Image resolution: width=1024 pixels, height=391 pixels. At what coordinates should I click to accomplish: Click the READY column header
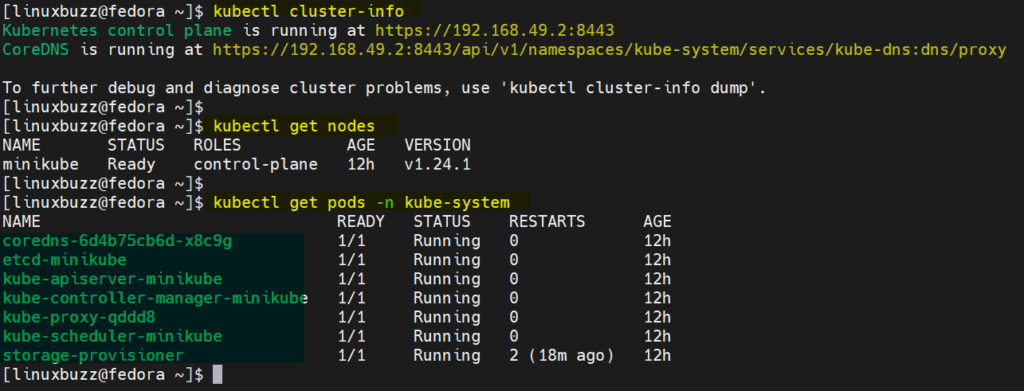[361, 221]
